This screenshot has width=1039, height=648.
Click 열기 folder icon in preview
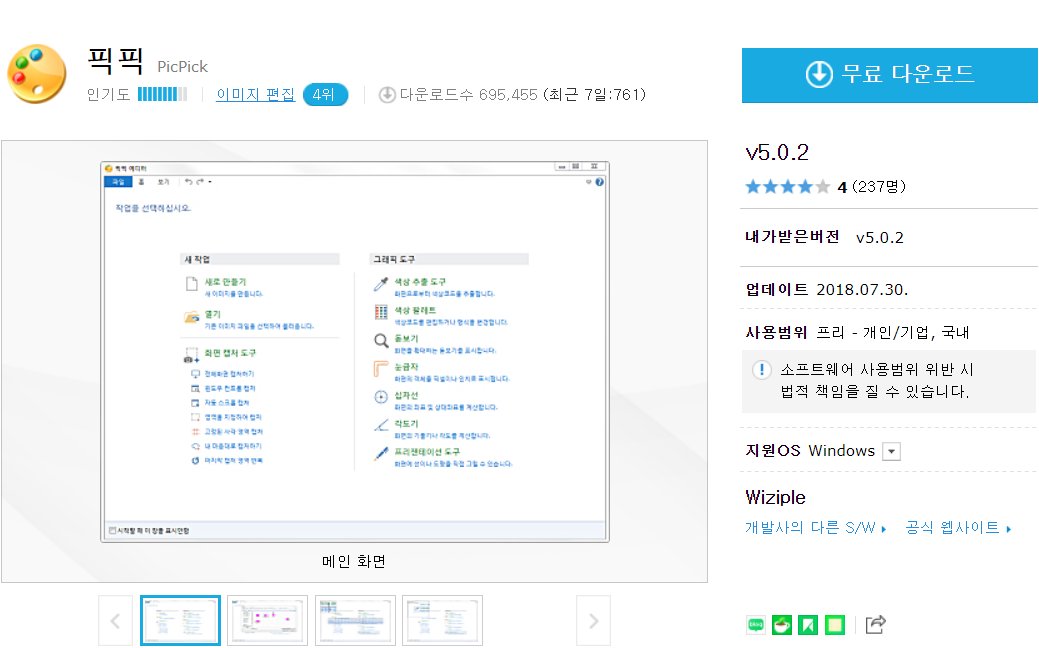pyautogui.click(x=191, y=317)
